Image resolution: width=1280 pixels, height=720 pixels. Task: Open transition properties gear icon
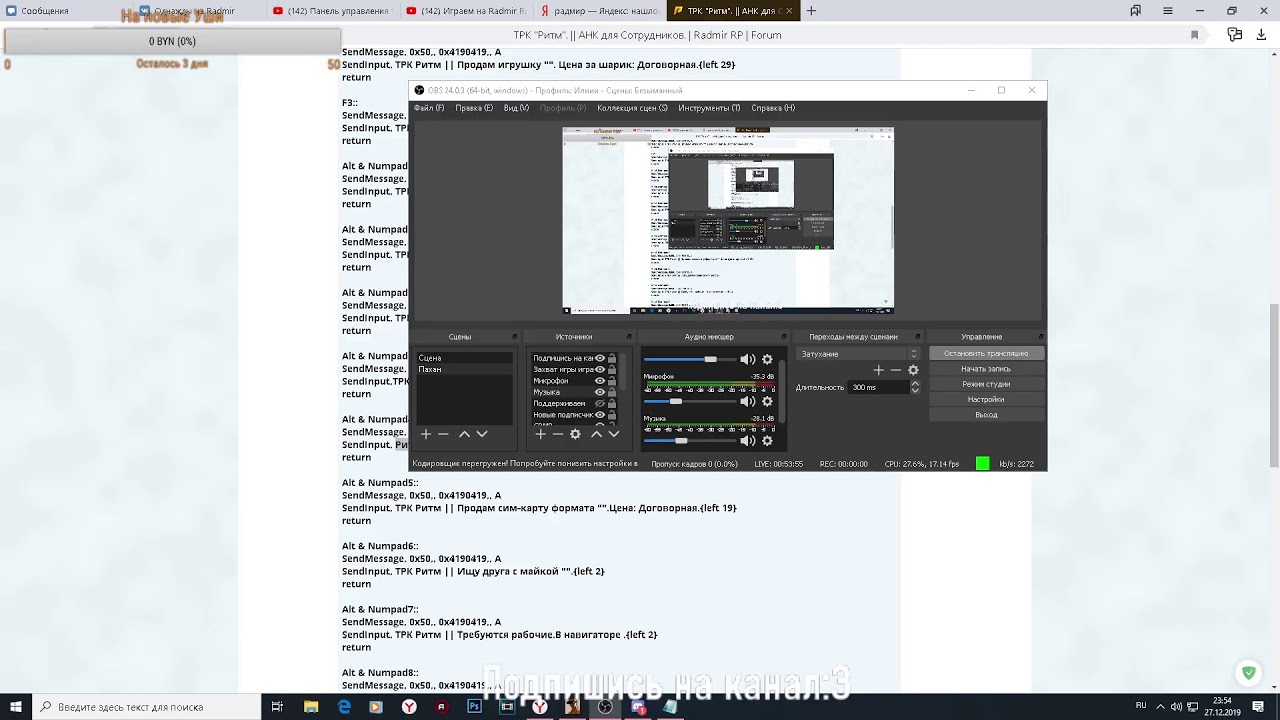tap(913, 370)
